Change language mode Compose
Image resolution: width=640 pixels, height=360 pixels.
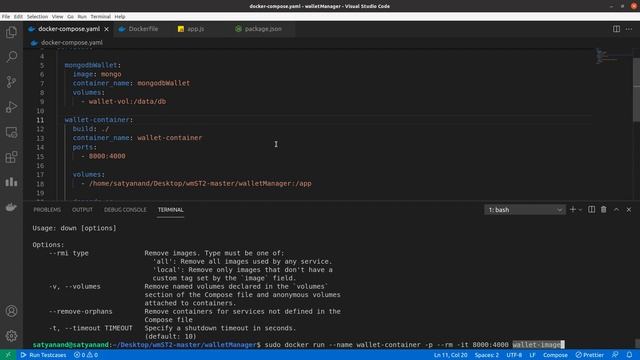[x=555, y=355]
